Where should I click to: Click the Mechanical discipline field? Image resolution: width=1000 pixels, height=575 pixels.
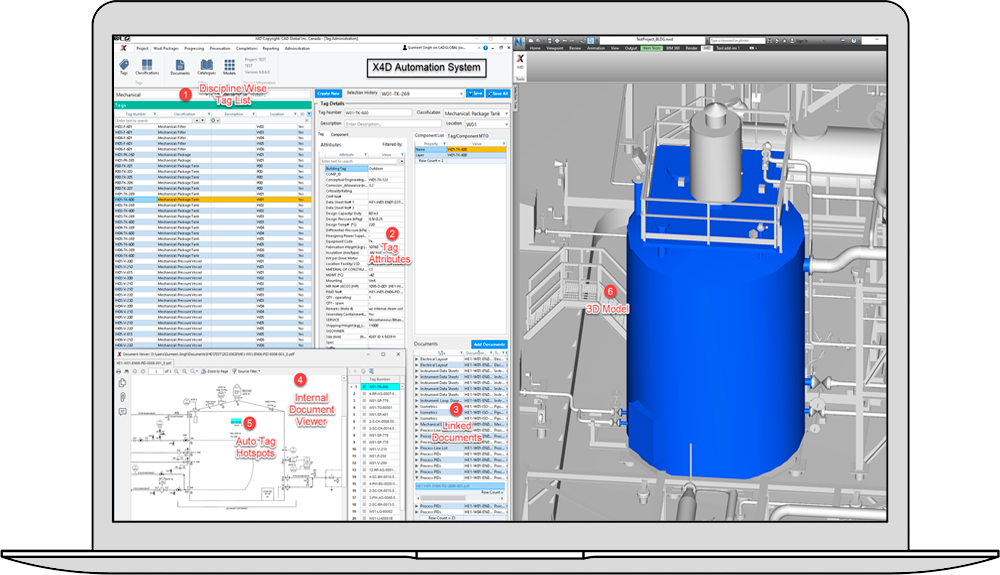click(x=162, y=94)
